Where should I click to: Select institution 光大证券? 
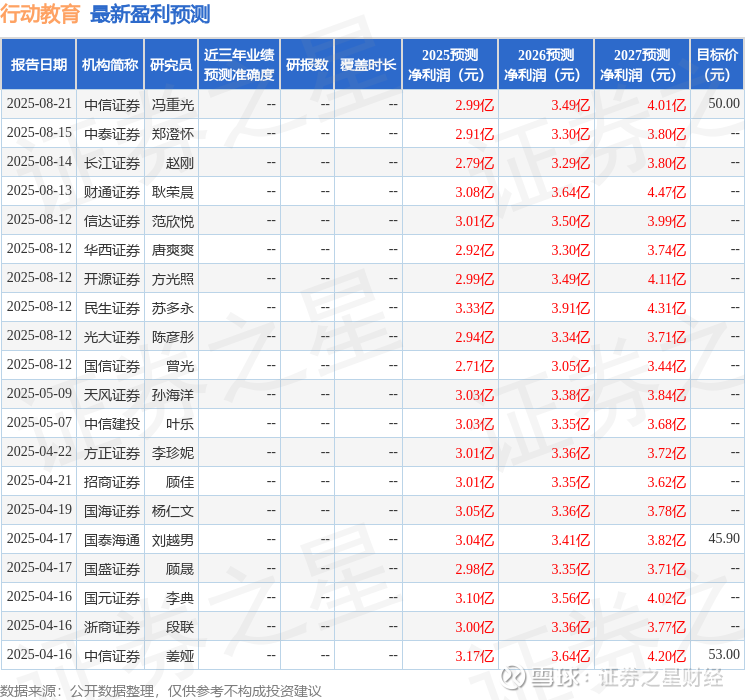click(x=112, y=337)
